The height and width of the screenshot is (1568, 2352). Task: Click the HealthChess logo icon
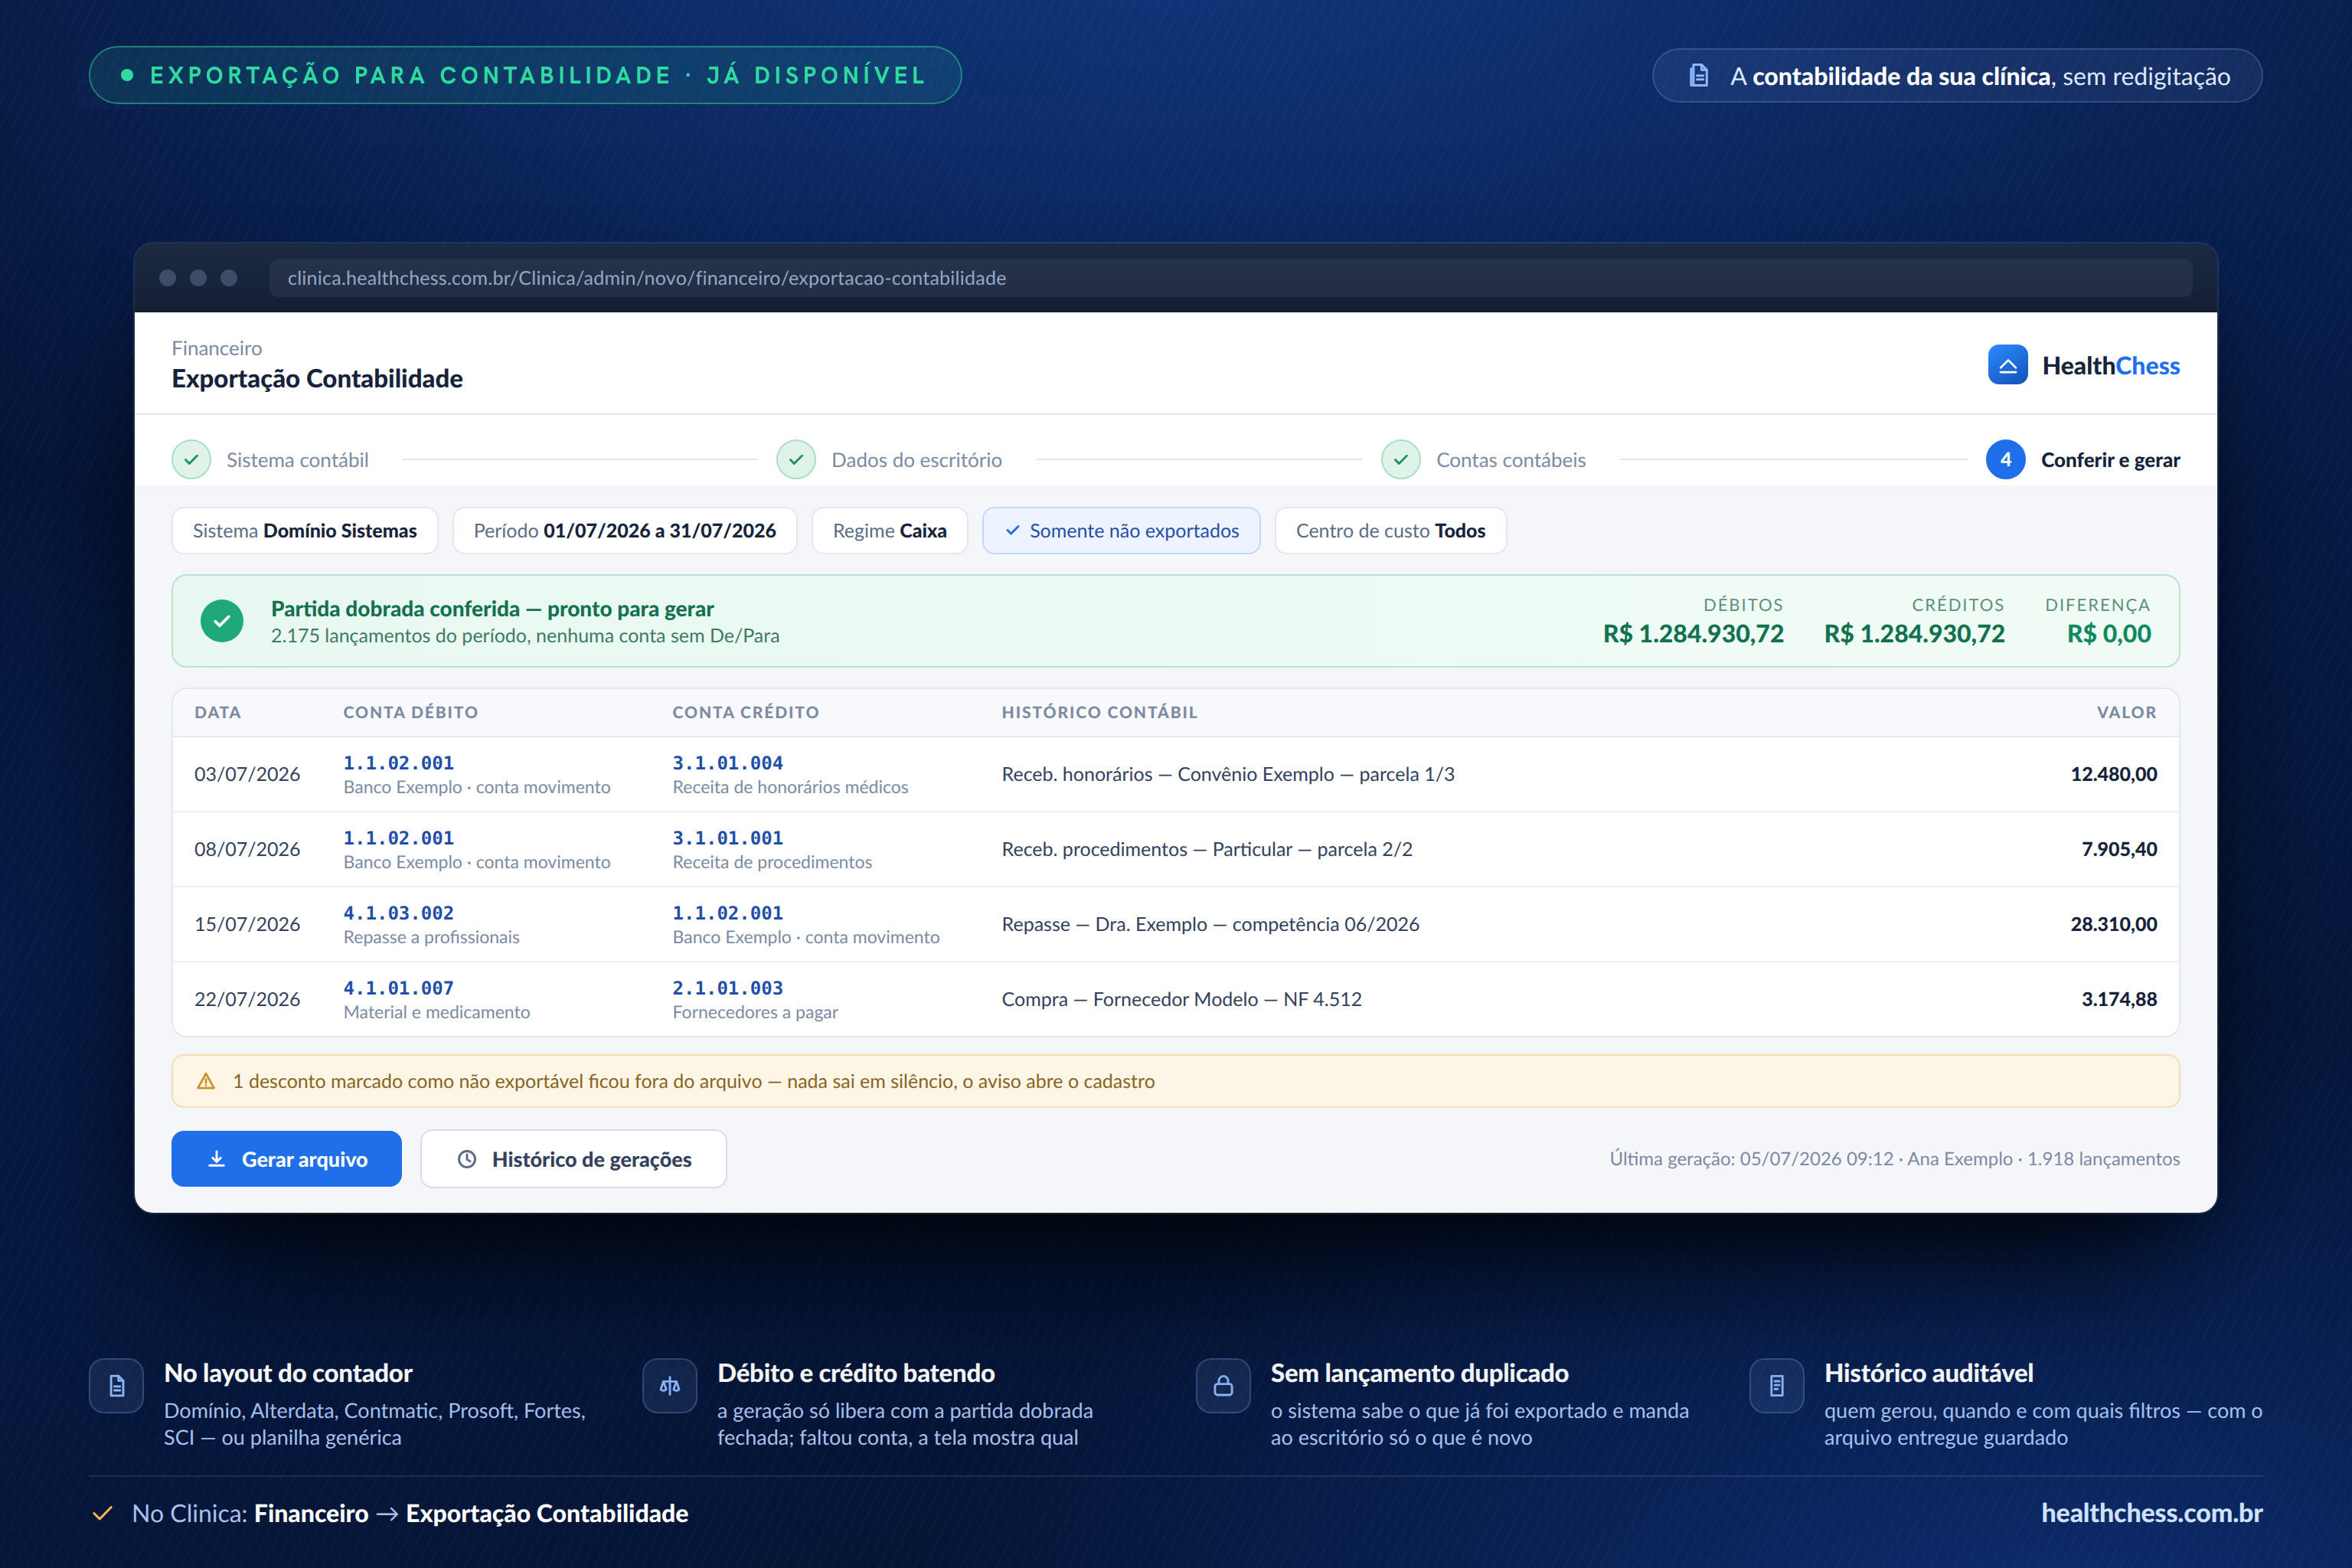point(2007,365)
